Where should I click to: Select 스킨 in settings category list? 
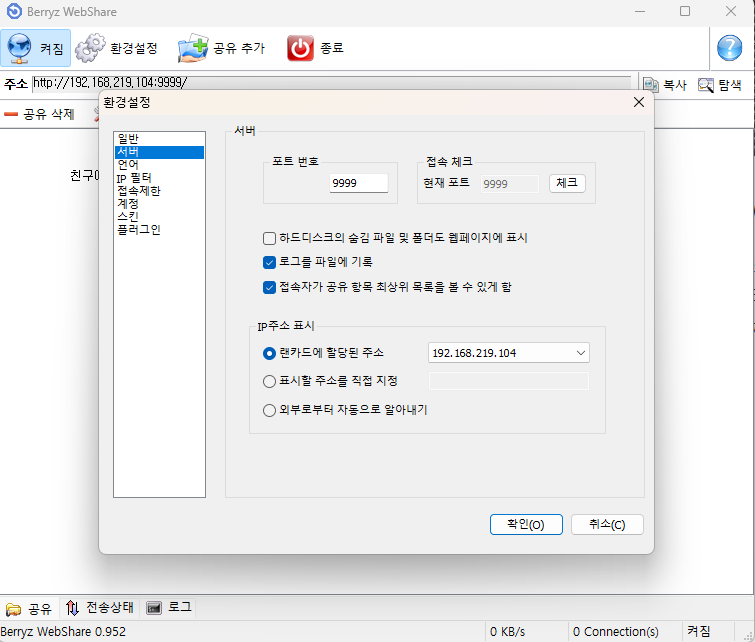coord(159,217)
